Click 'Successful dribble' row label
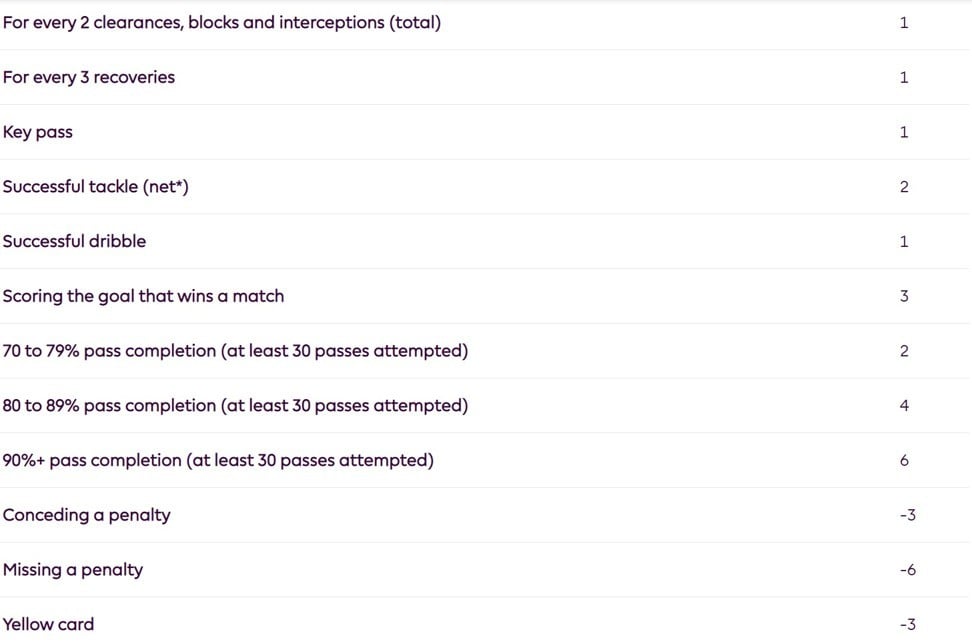This screenshot has height=644, width=972. pos(74,241)
